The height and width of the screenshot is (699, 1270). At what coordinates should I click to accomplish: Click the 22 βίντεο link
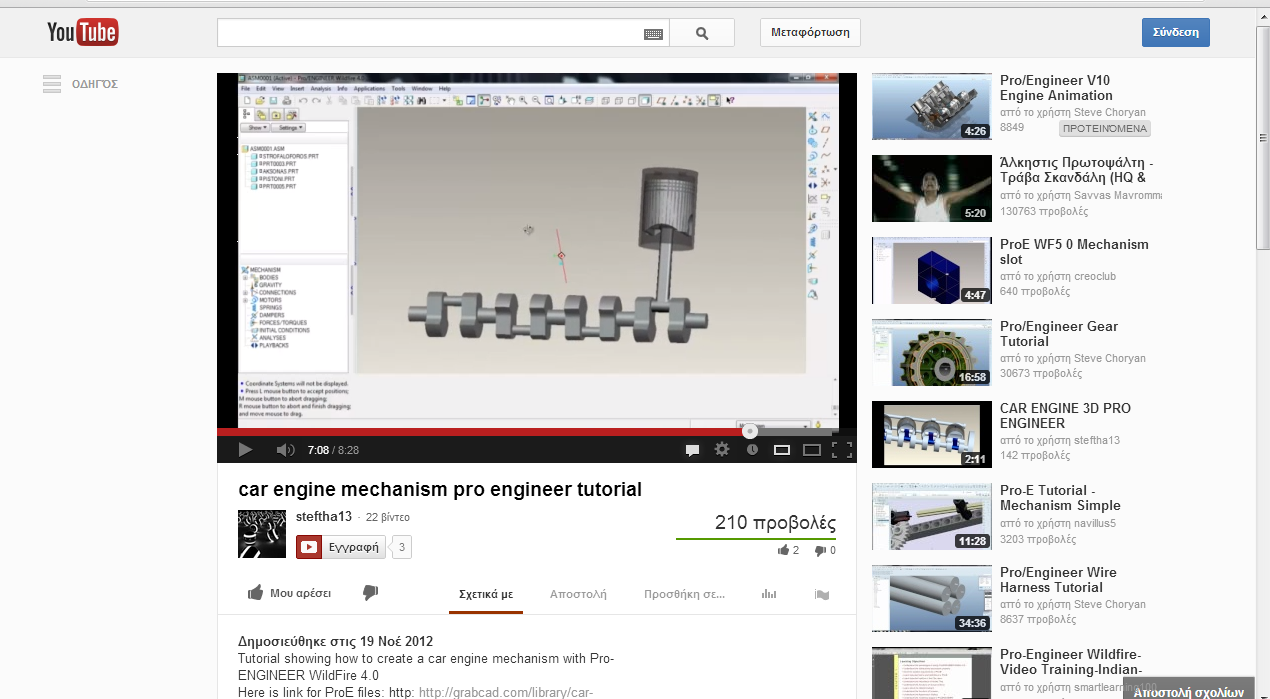click(388, 518)
